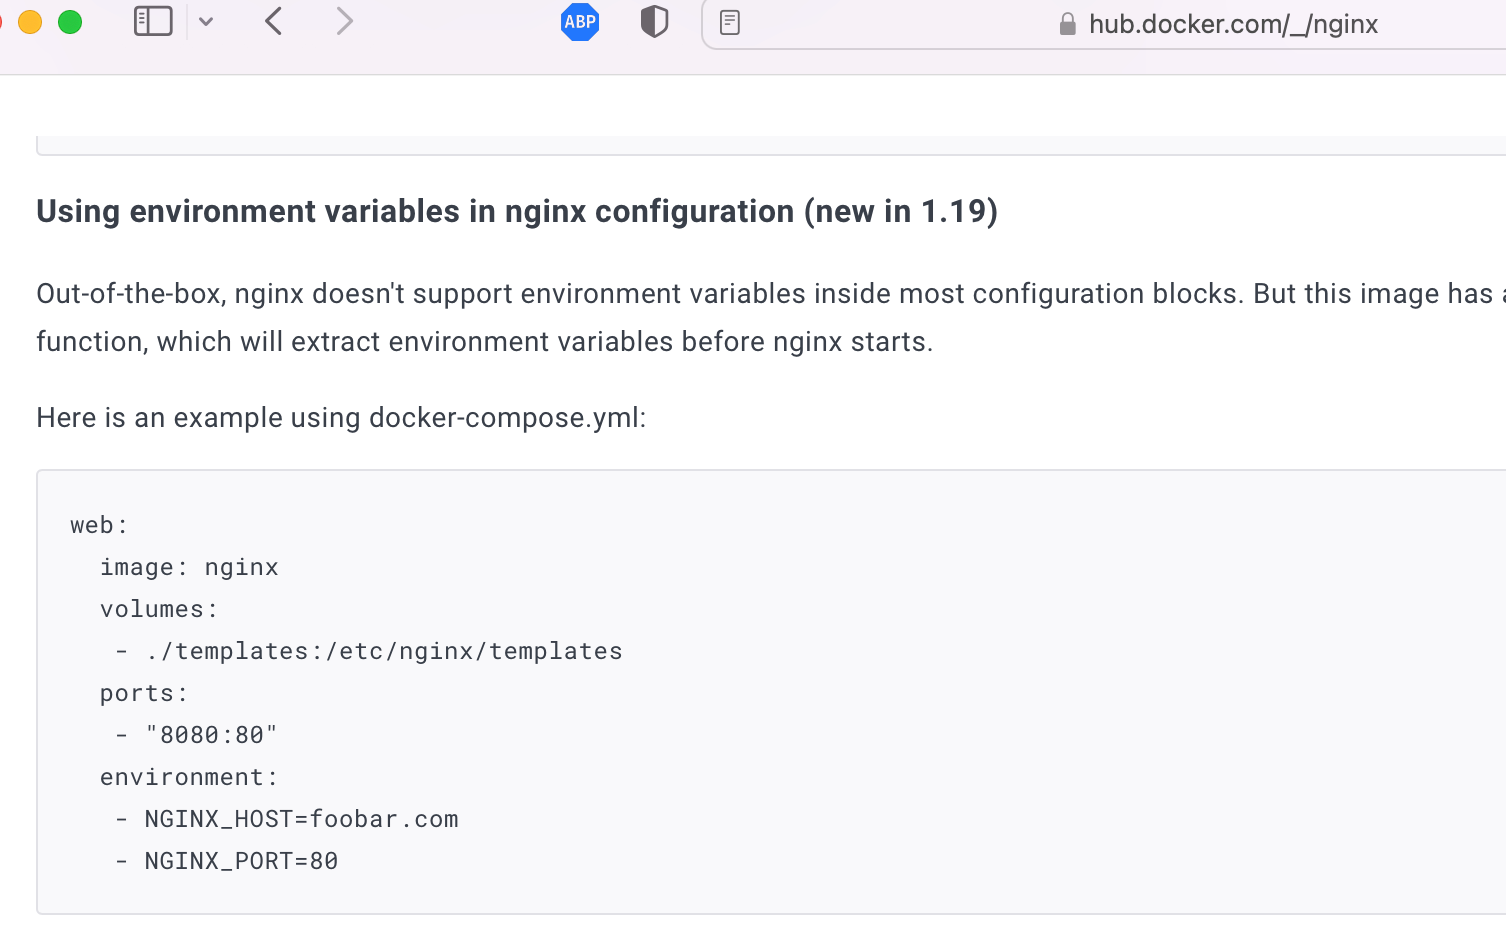Screen dimensions: 1506x932
Task: Click the "8080:80" ports entry
Action: [x=211, y=735]
